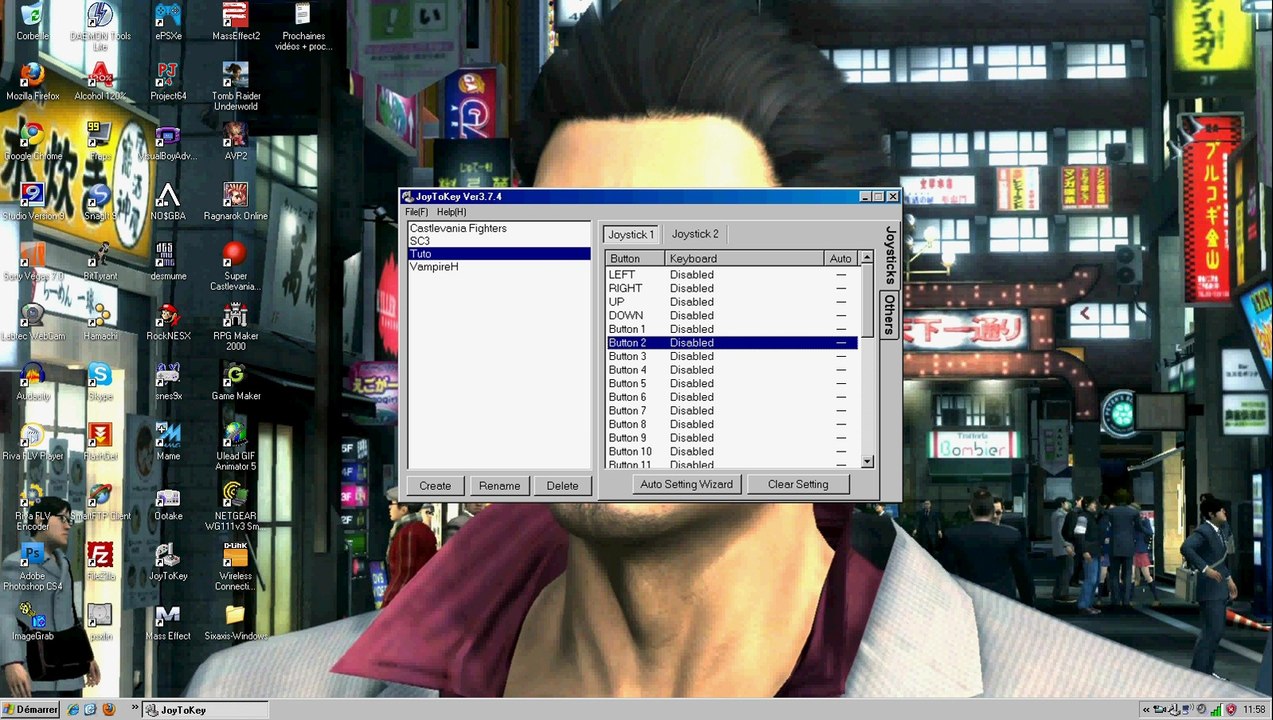This screenshot has width=1273, height=720.
Task: Open the Help(H) menu in JoyToKey
Action: (x=451, y=212)
